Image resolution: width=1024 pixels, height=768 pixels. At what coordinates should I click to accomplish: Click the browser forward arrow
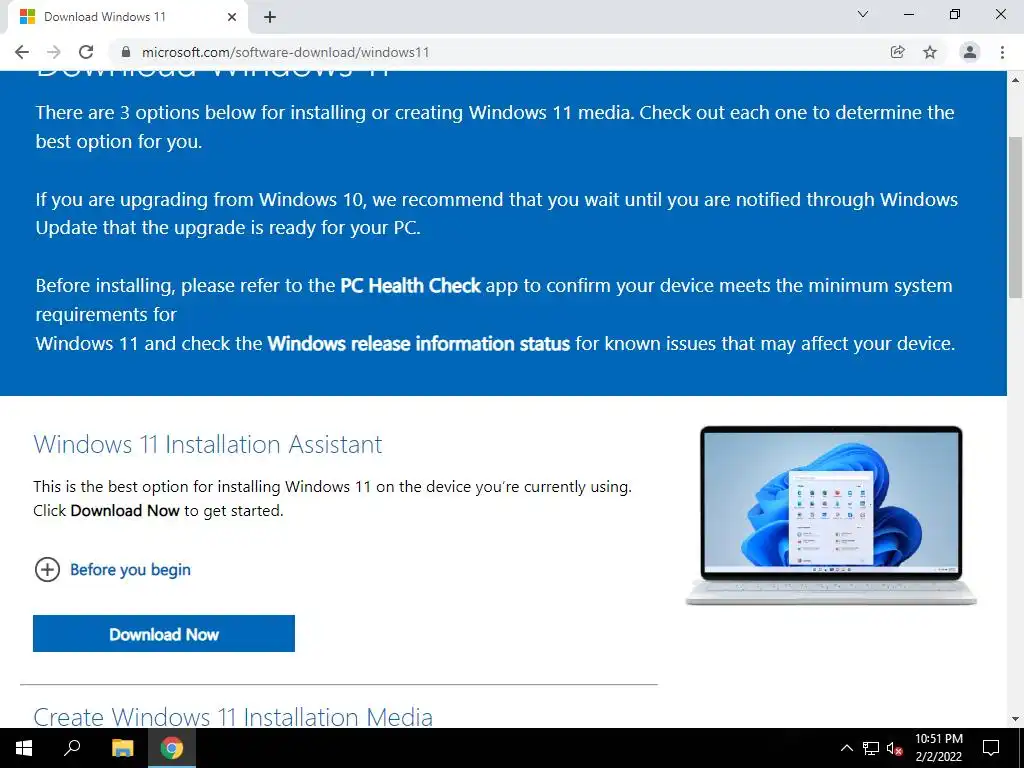click(x=54, y=52)
